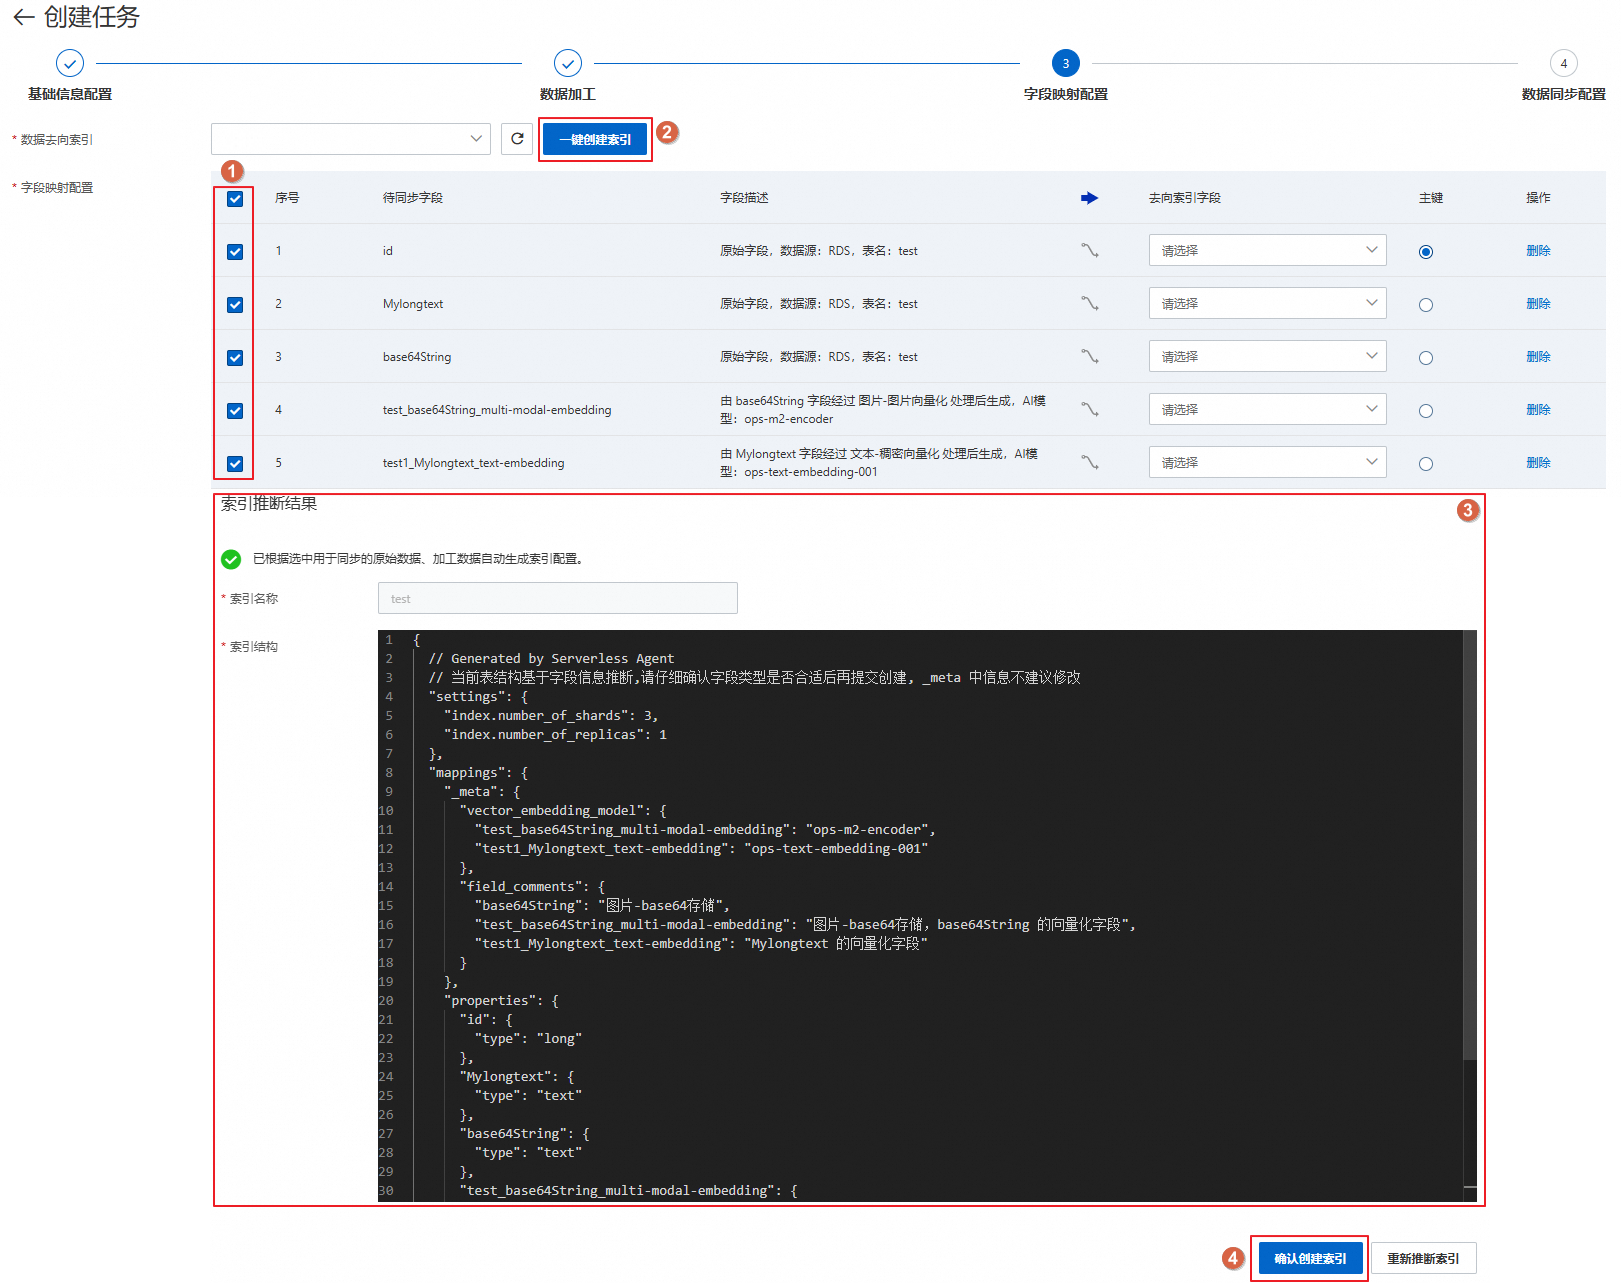Click the blue arrow header icon
The image size is (1621, 1288).
pyautogui.click(x=1089, y=198)
